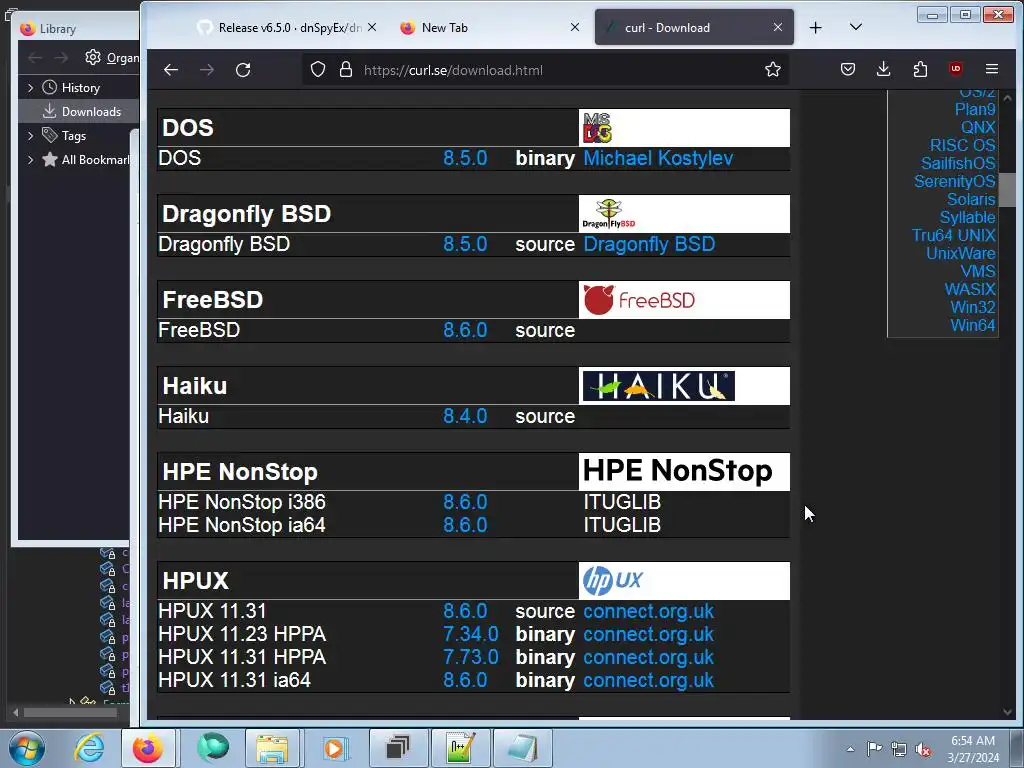Viewport: 1024px width, 768px height.
Task: Jump to UnixWare in the OS list
Action: [961, 253]
